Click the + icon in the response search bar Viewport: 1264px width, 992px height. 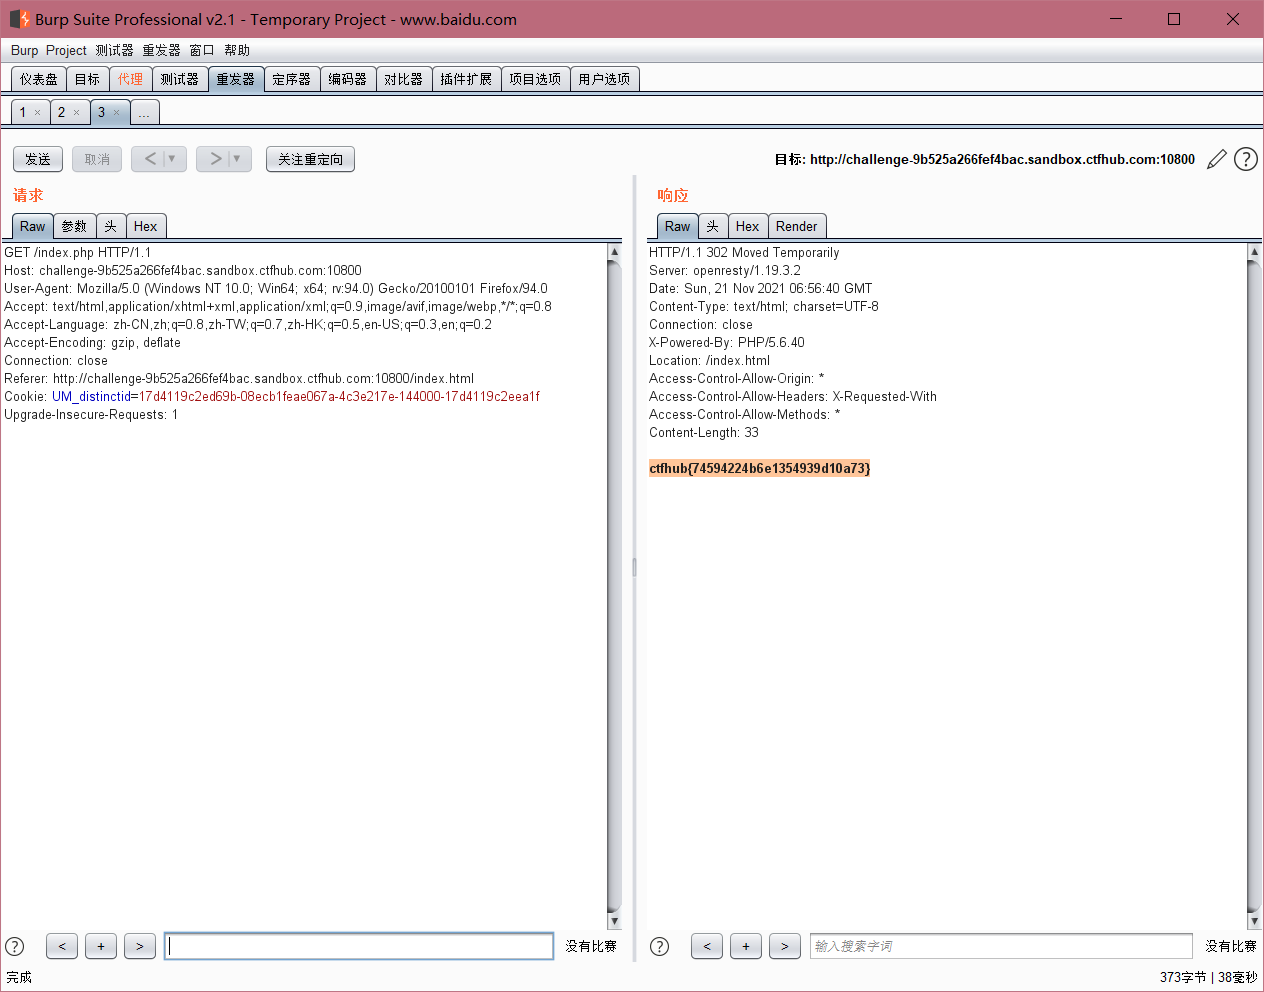pos(745,946)
